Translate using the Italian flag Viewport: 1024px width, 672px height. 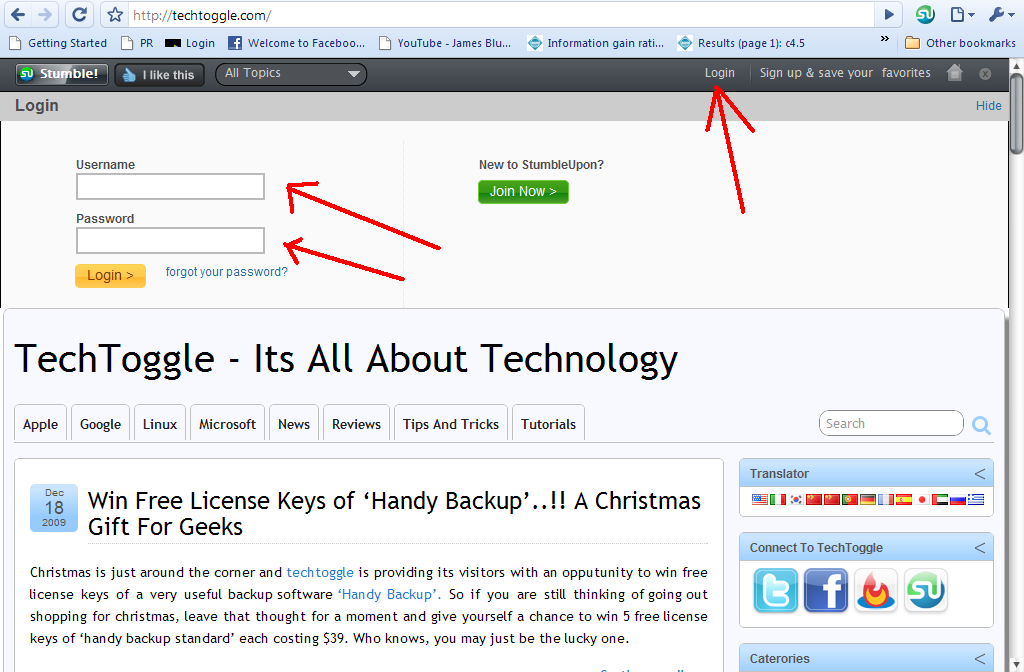778,500
